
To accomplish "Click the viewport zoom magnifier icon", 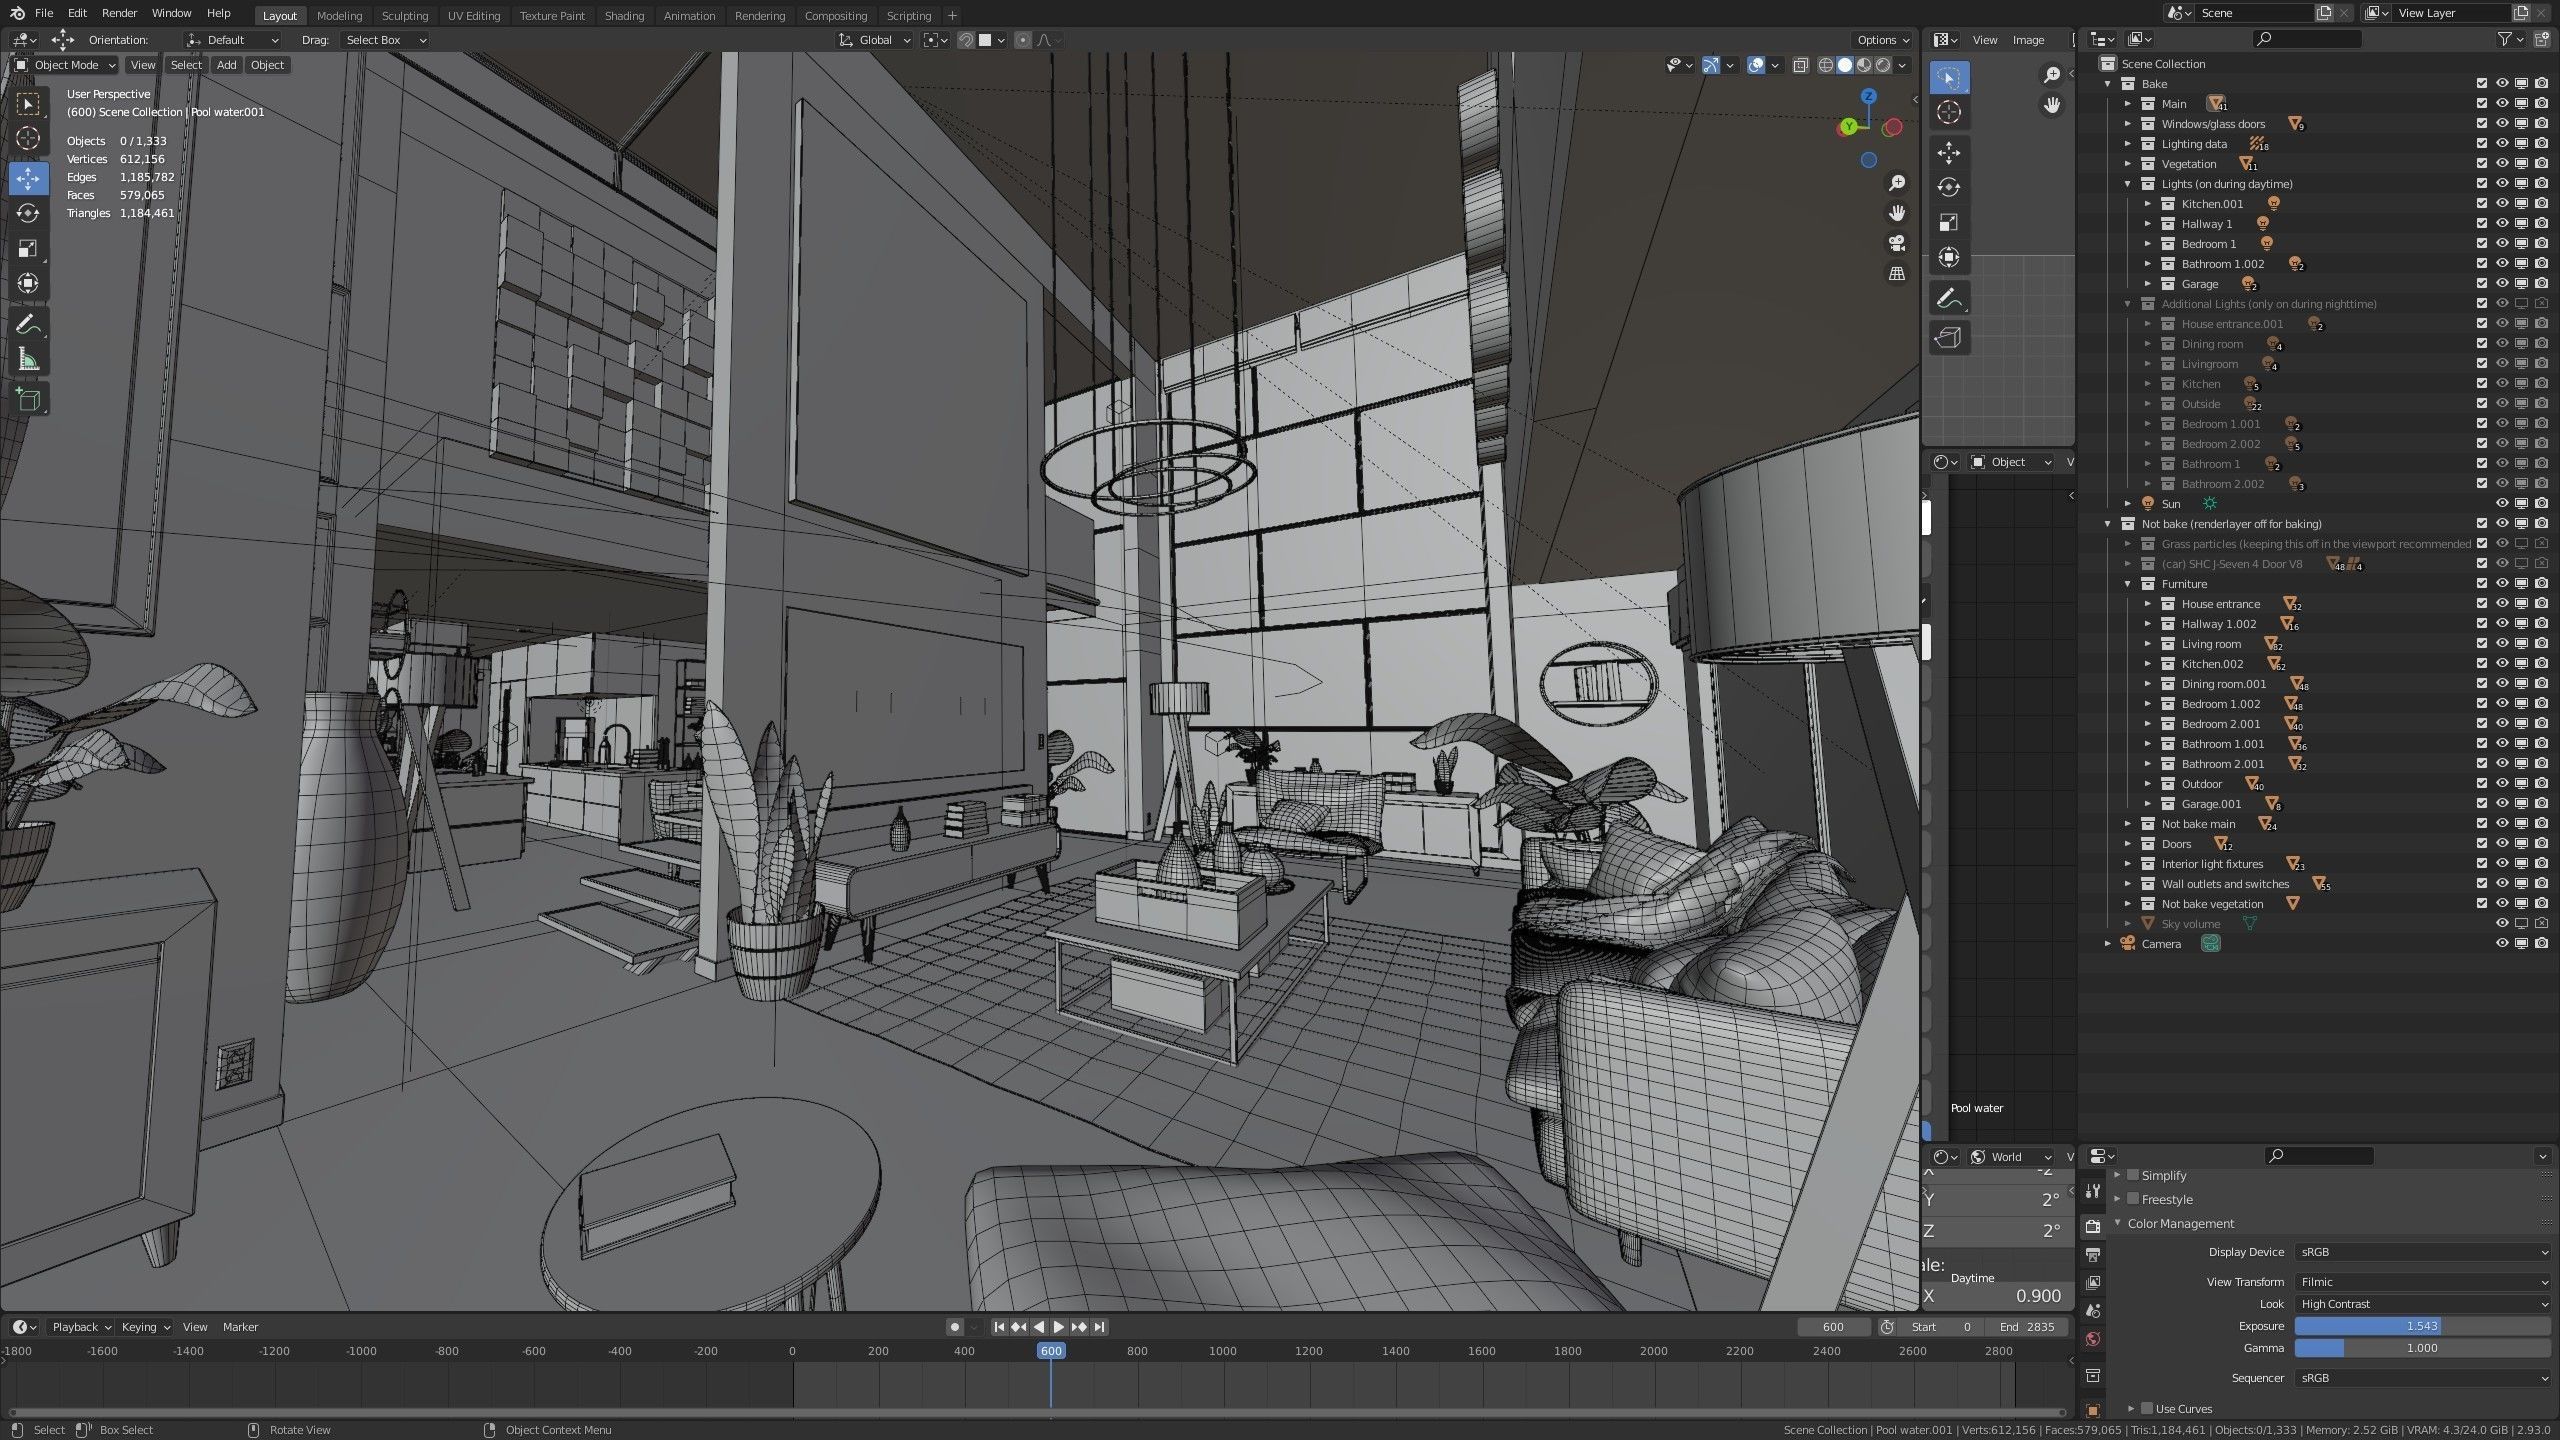I will pyautogui.click(x=1896, y=183).
